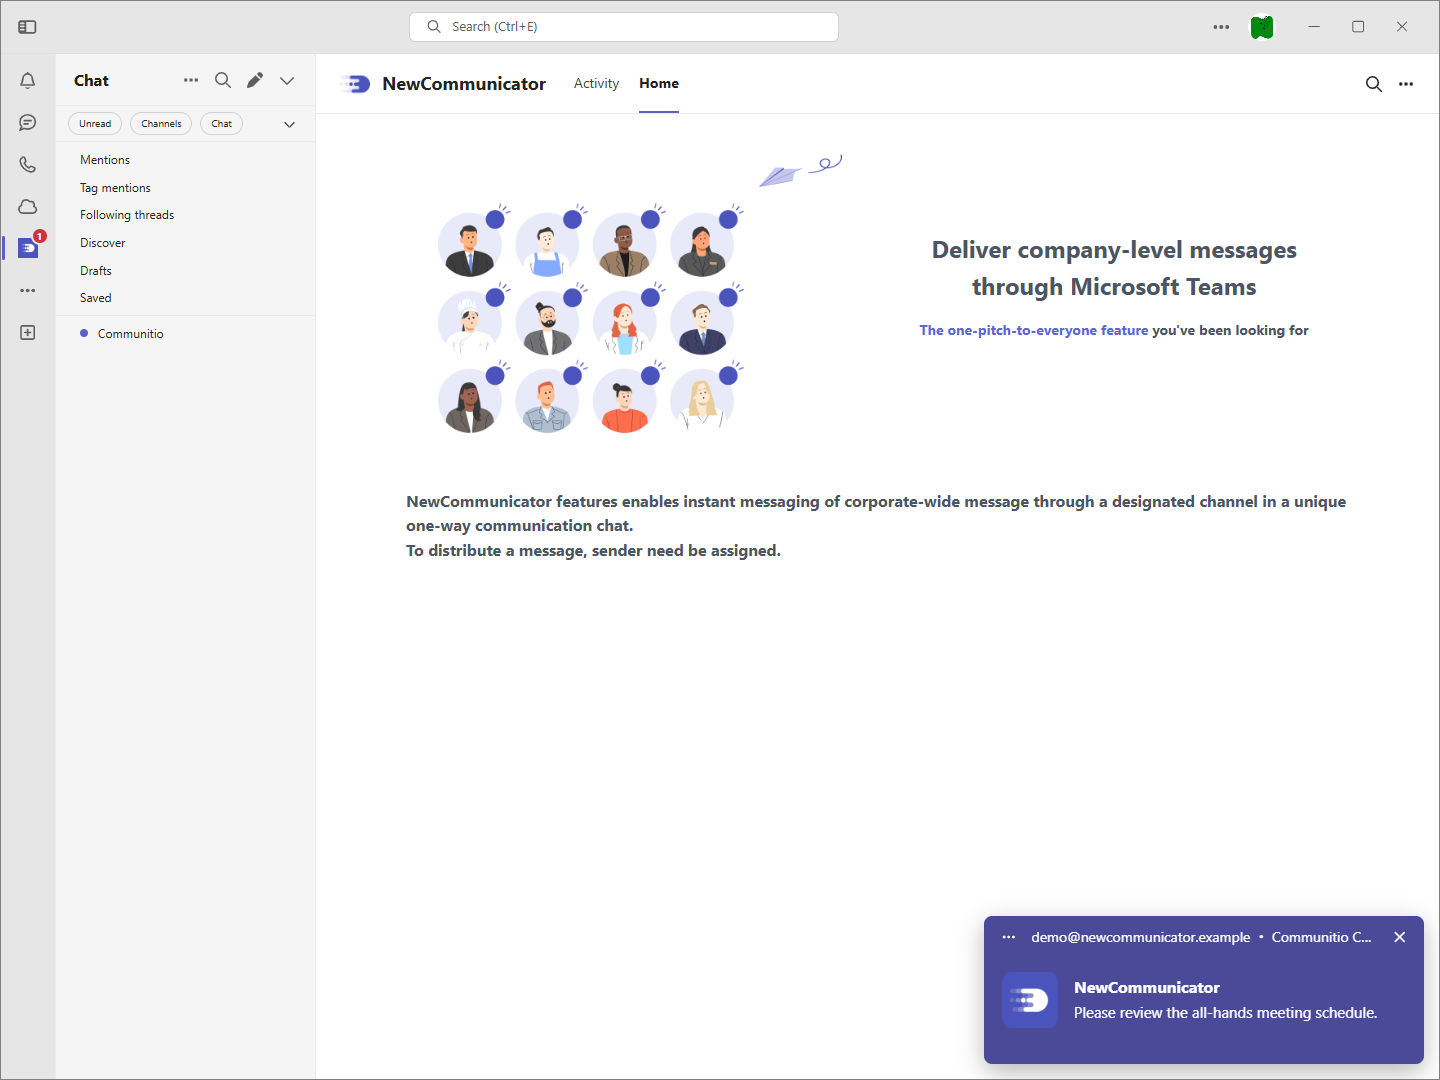Toggle the Chat filter chip

[x=221, y=124]
